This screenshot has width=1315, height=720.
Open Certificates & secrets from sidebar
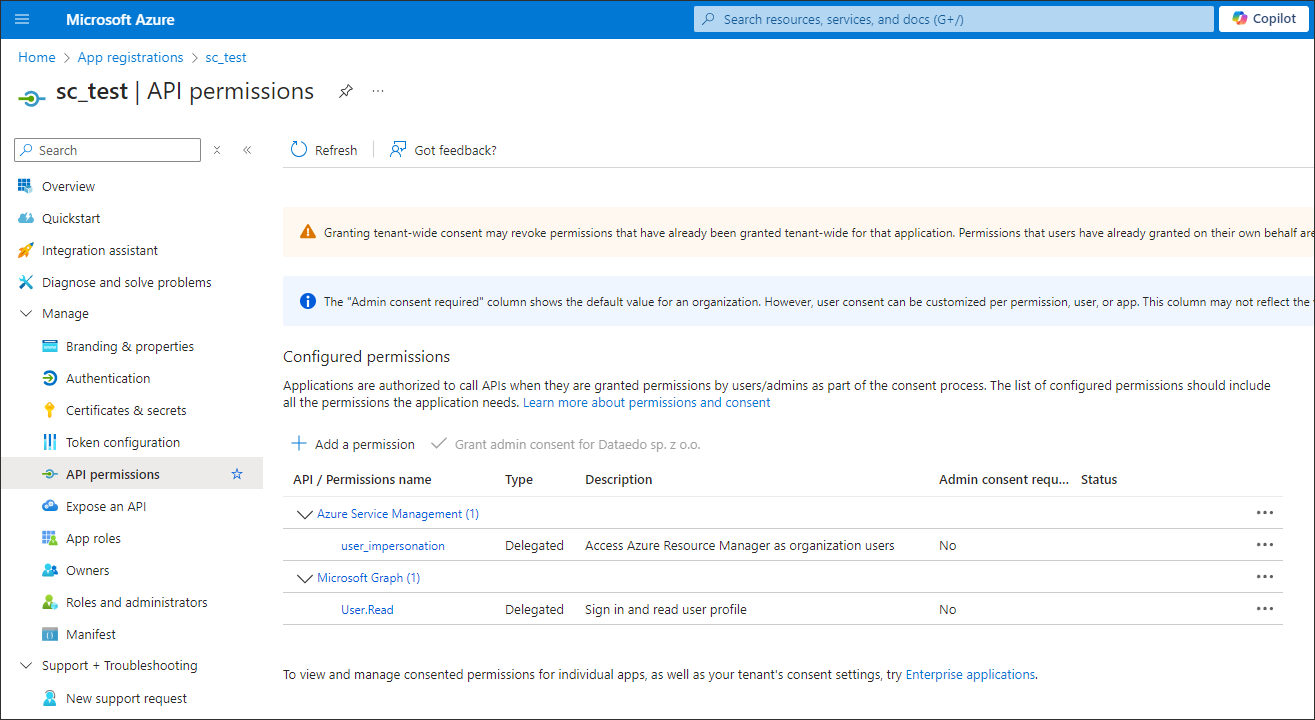click(x=126, y=410)
